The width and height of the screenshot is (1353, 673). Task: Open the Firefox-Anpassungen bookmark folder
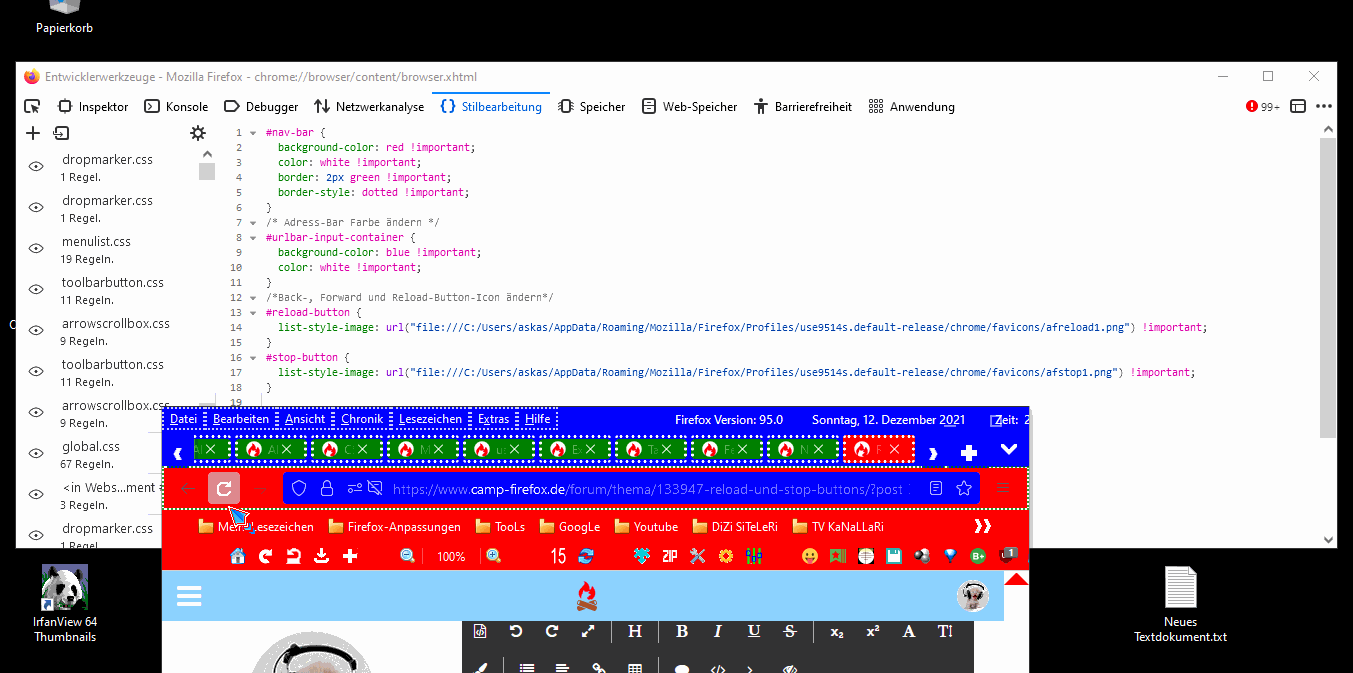pyautogui.click(x=395, y=526)
